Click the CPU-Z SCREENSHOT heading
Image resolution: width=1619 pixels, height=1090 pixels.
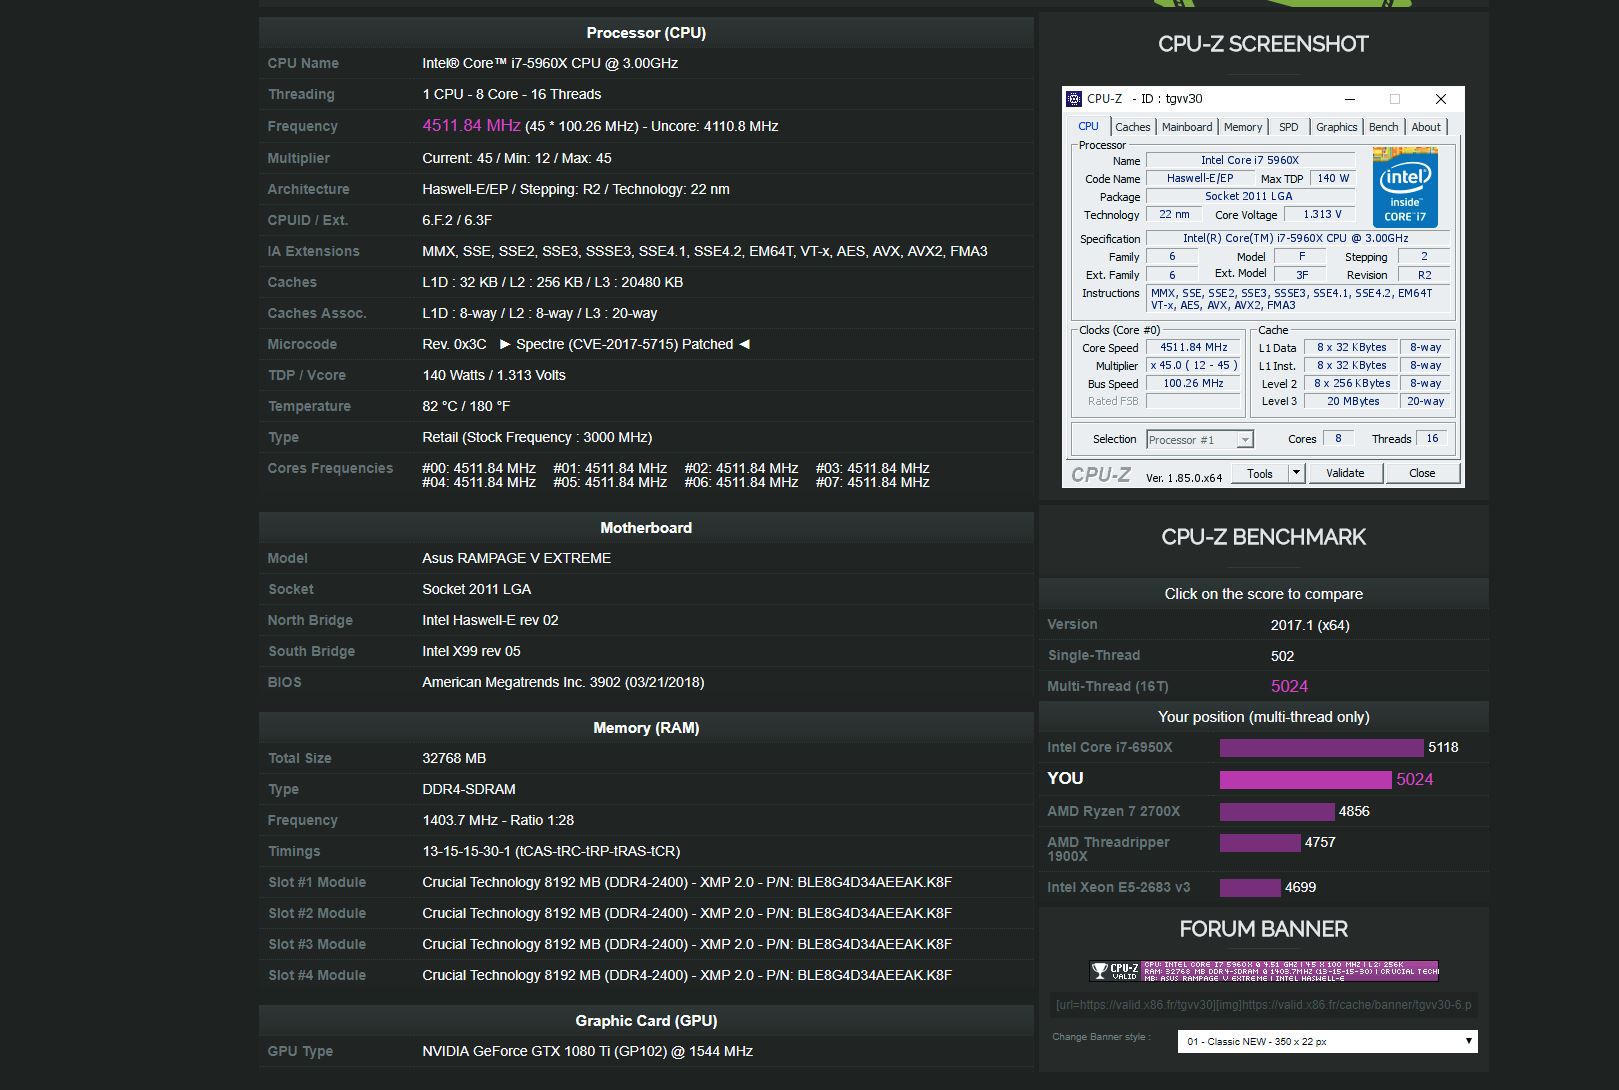pos(1263,44)
